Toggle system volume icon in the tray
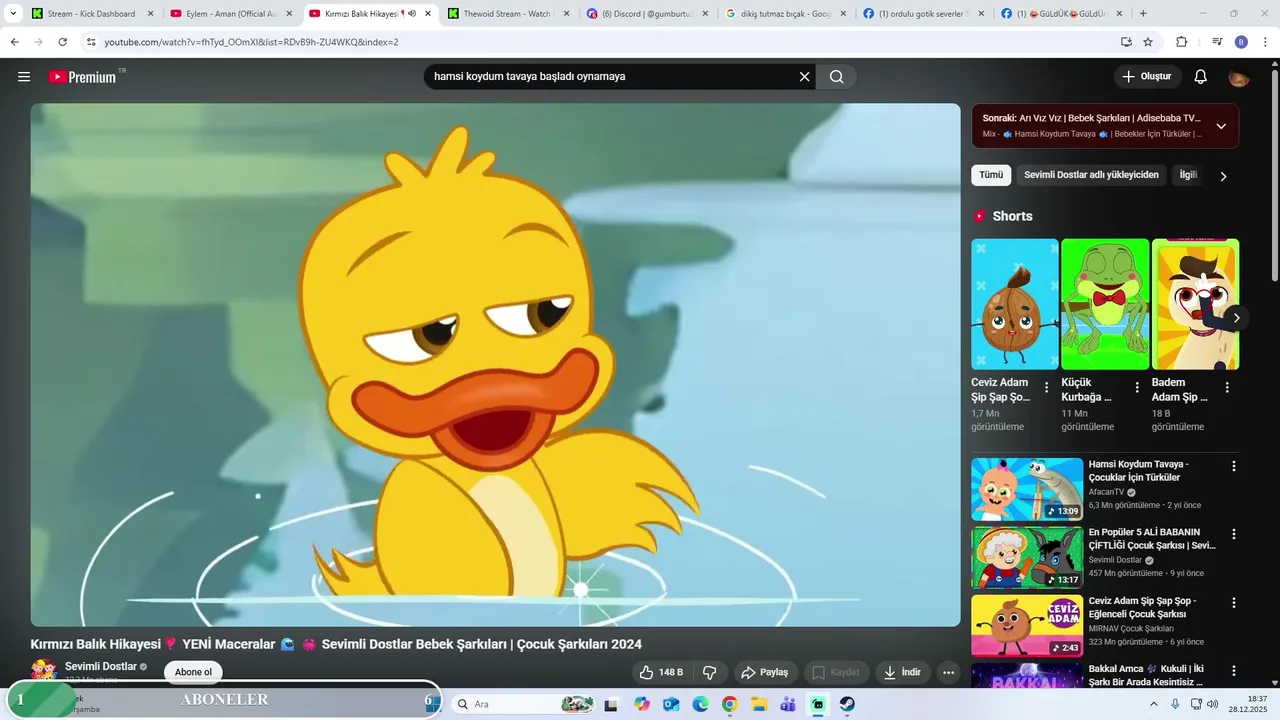Screen dimensions: 1280x720 [1212, 704]
